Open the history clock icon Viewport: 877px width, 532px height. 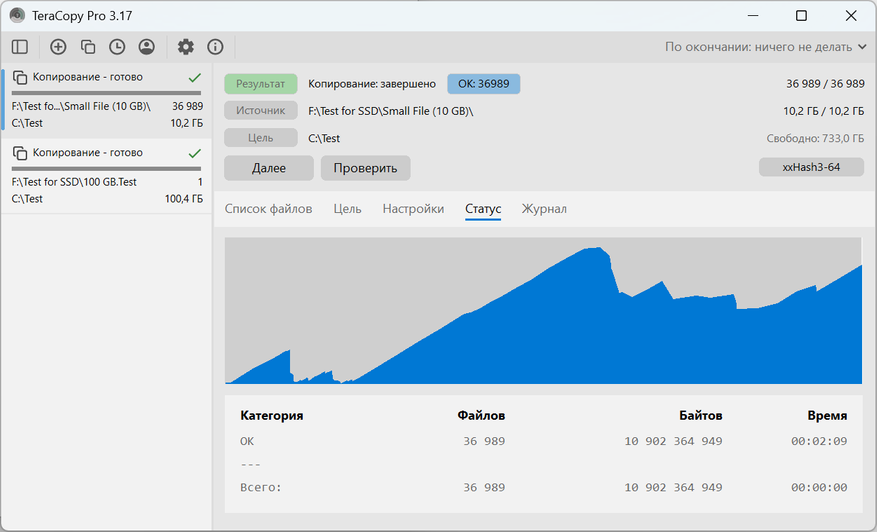pos(117,47)
